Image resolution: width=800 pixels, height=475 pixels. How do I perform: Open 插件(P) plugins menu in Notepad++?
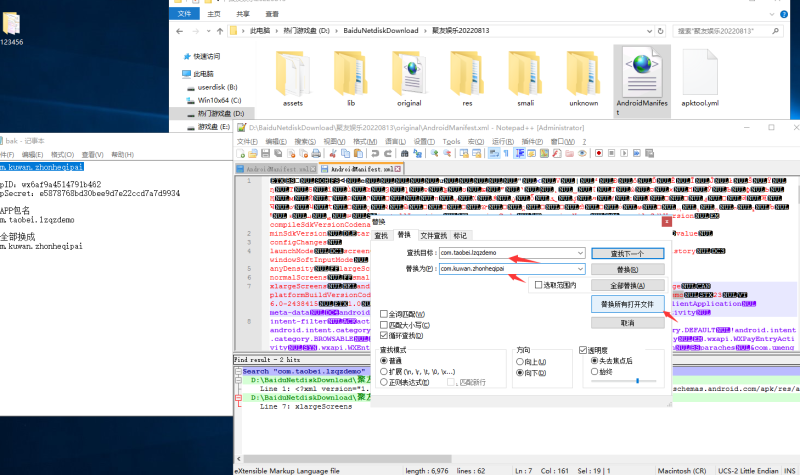pos(532,141)
